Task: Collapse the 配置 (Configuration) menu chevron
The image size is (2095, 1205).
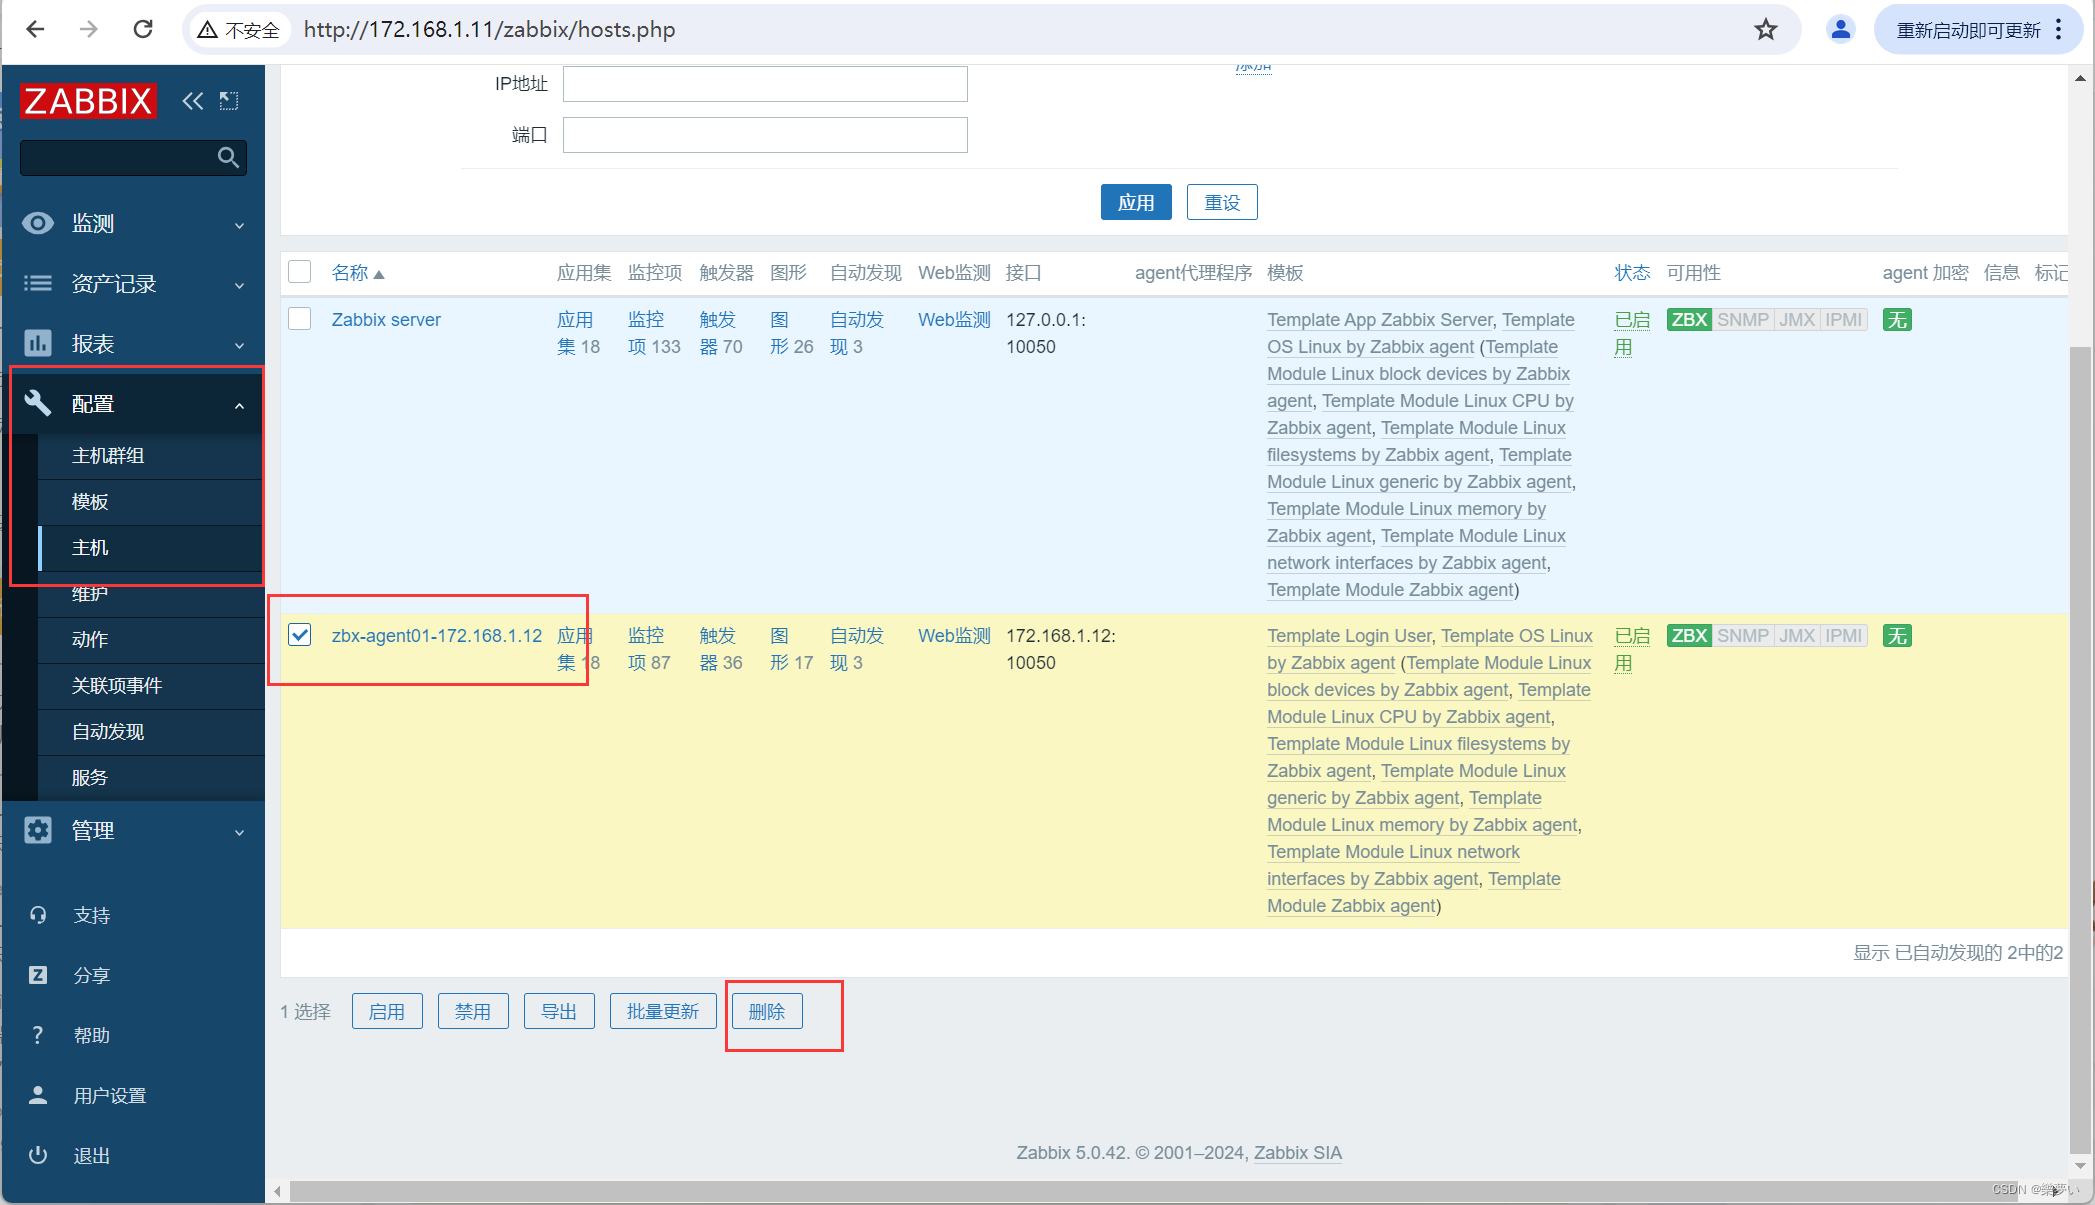Action: point(239,404)
